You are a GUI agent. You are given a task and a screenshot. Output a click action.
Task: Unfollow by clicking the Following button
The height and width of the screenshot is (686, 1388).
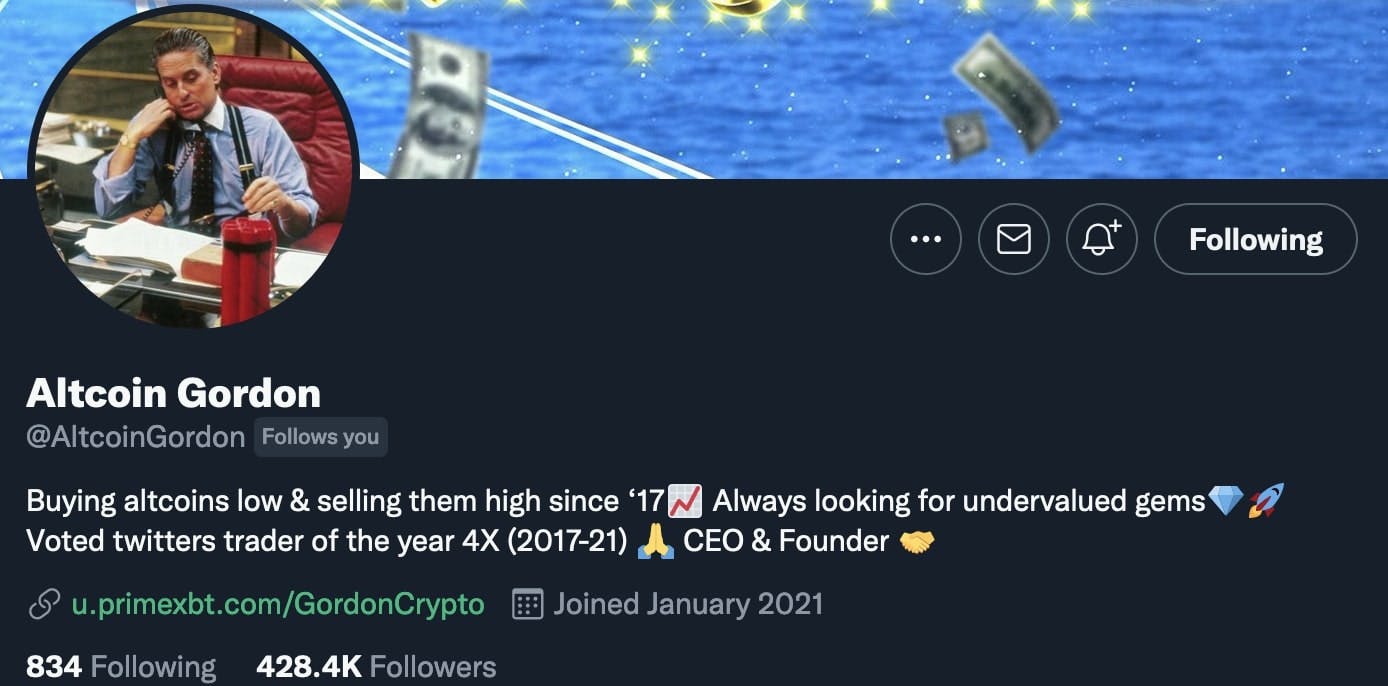click(1255, 239)
